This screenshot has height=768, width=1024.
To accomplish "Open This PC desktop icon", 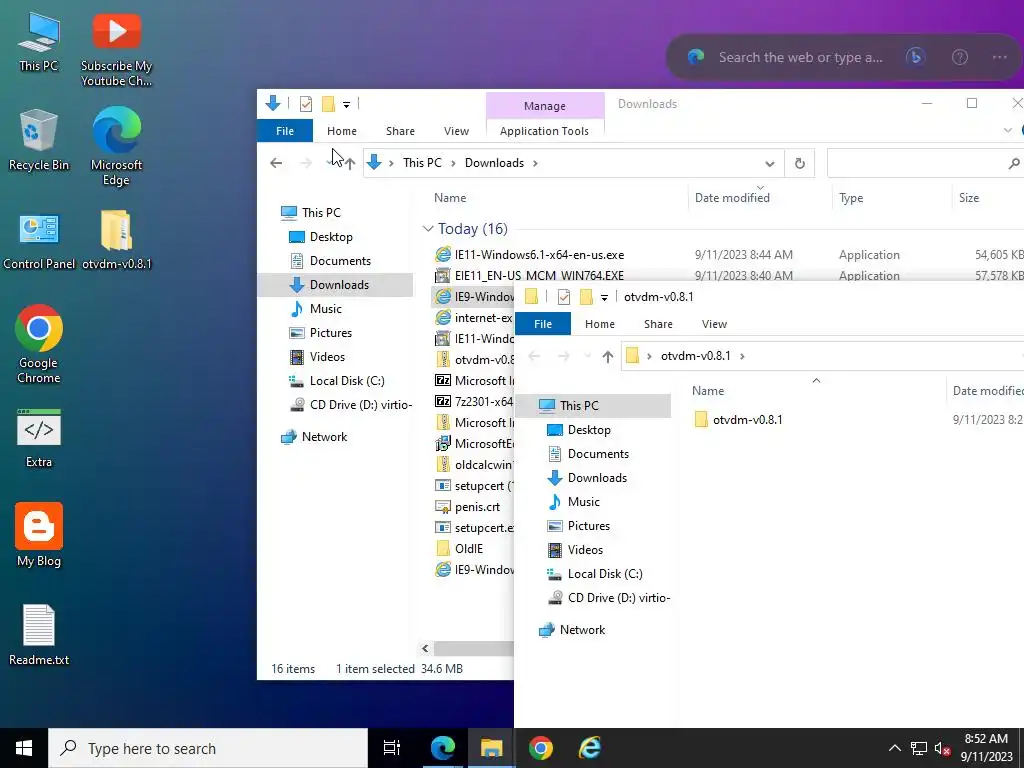I will pyautogui.click(x=39, y=42).
